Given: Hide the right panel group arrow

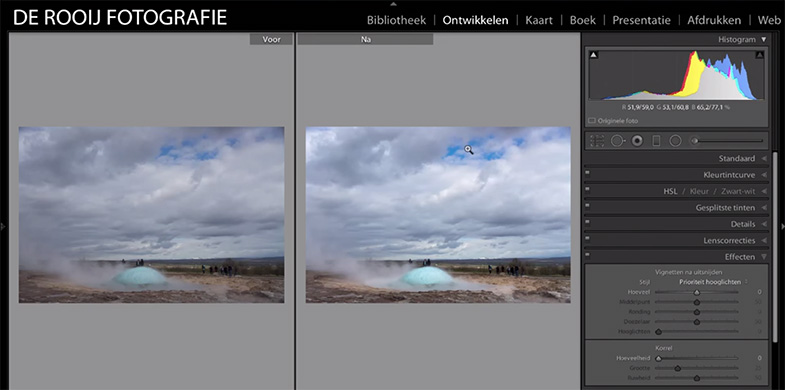Looking at the screenshot, I should pyautogui.click(x=782, y=227).
